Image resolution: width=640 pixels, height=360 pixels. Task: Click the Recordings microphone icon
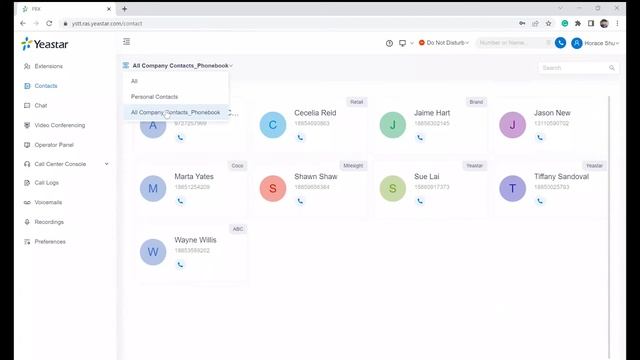pyautogui.click(x=27, y=222)
